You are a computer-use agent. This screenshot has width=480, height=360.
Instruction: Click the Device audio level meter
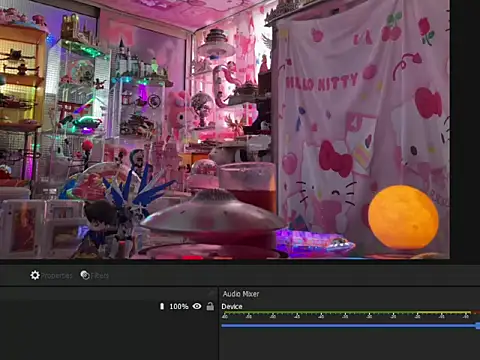(351, 314)
